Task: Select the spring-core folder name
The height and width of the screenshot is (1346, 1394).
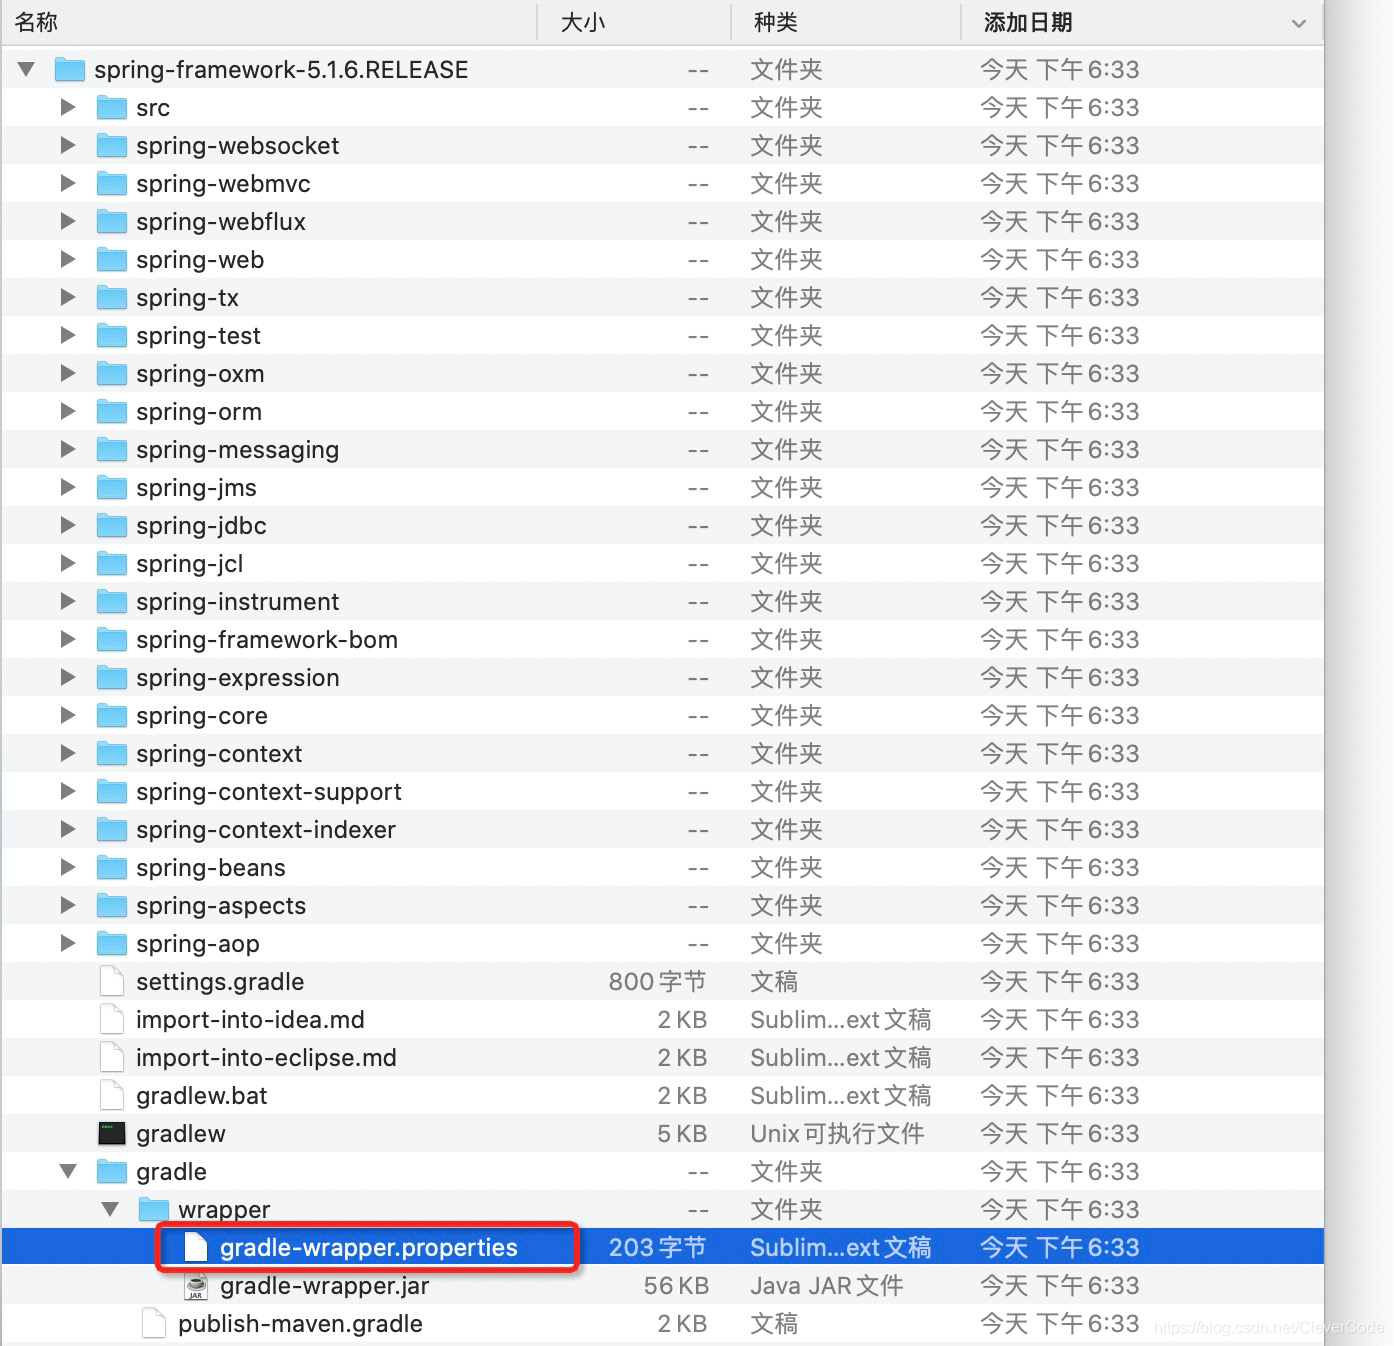Action: 202,716
